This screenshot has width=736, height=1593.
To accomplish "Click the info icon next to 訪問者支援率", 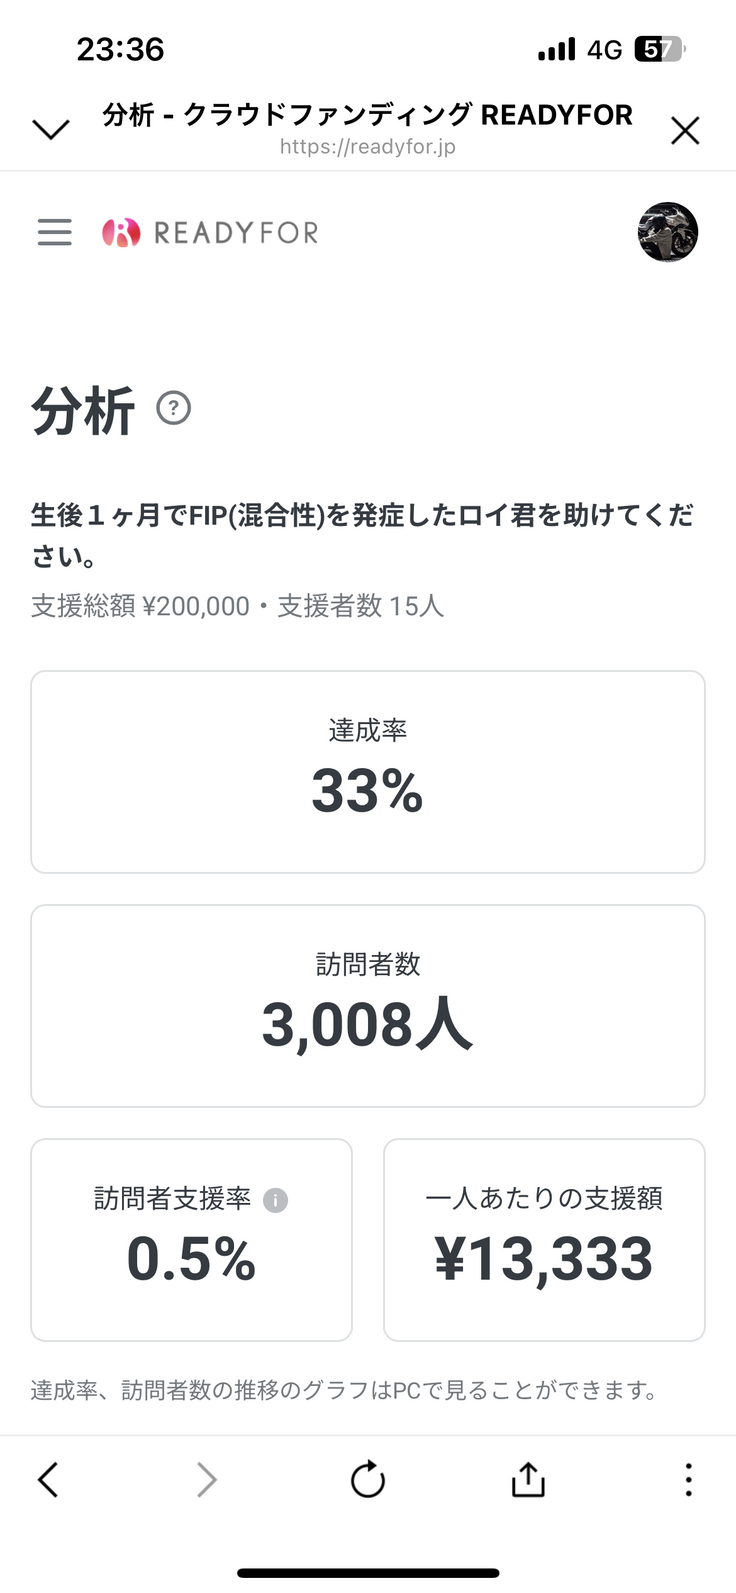I will pos(275,1200).
